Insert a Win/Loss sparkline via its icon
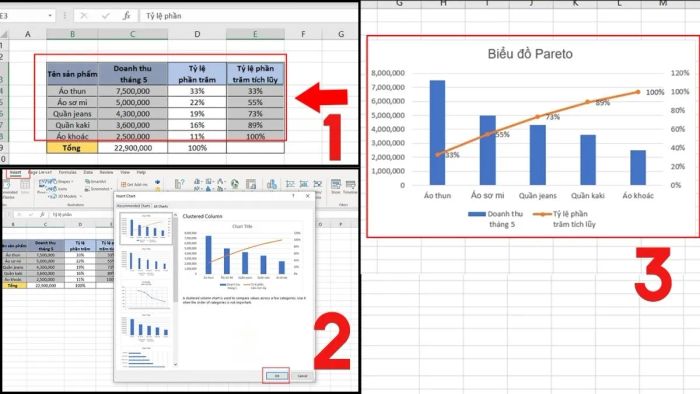 click(x=318, y=183)
